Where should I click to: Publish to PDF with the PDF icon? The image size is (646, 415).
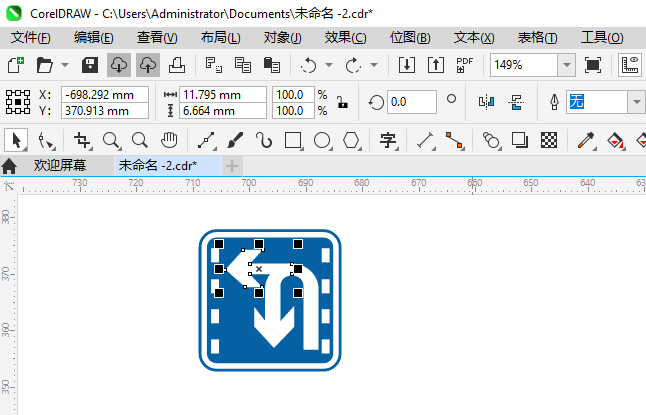[465, 65]
